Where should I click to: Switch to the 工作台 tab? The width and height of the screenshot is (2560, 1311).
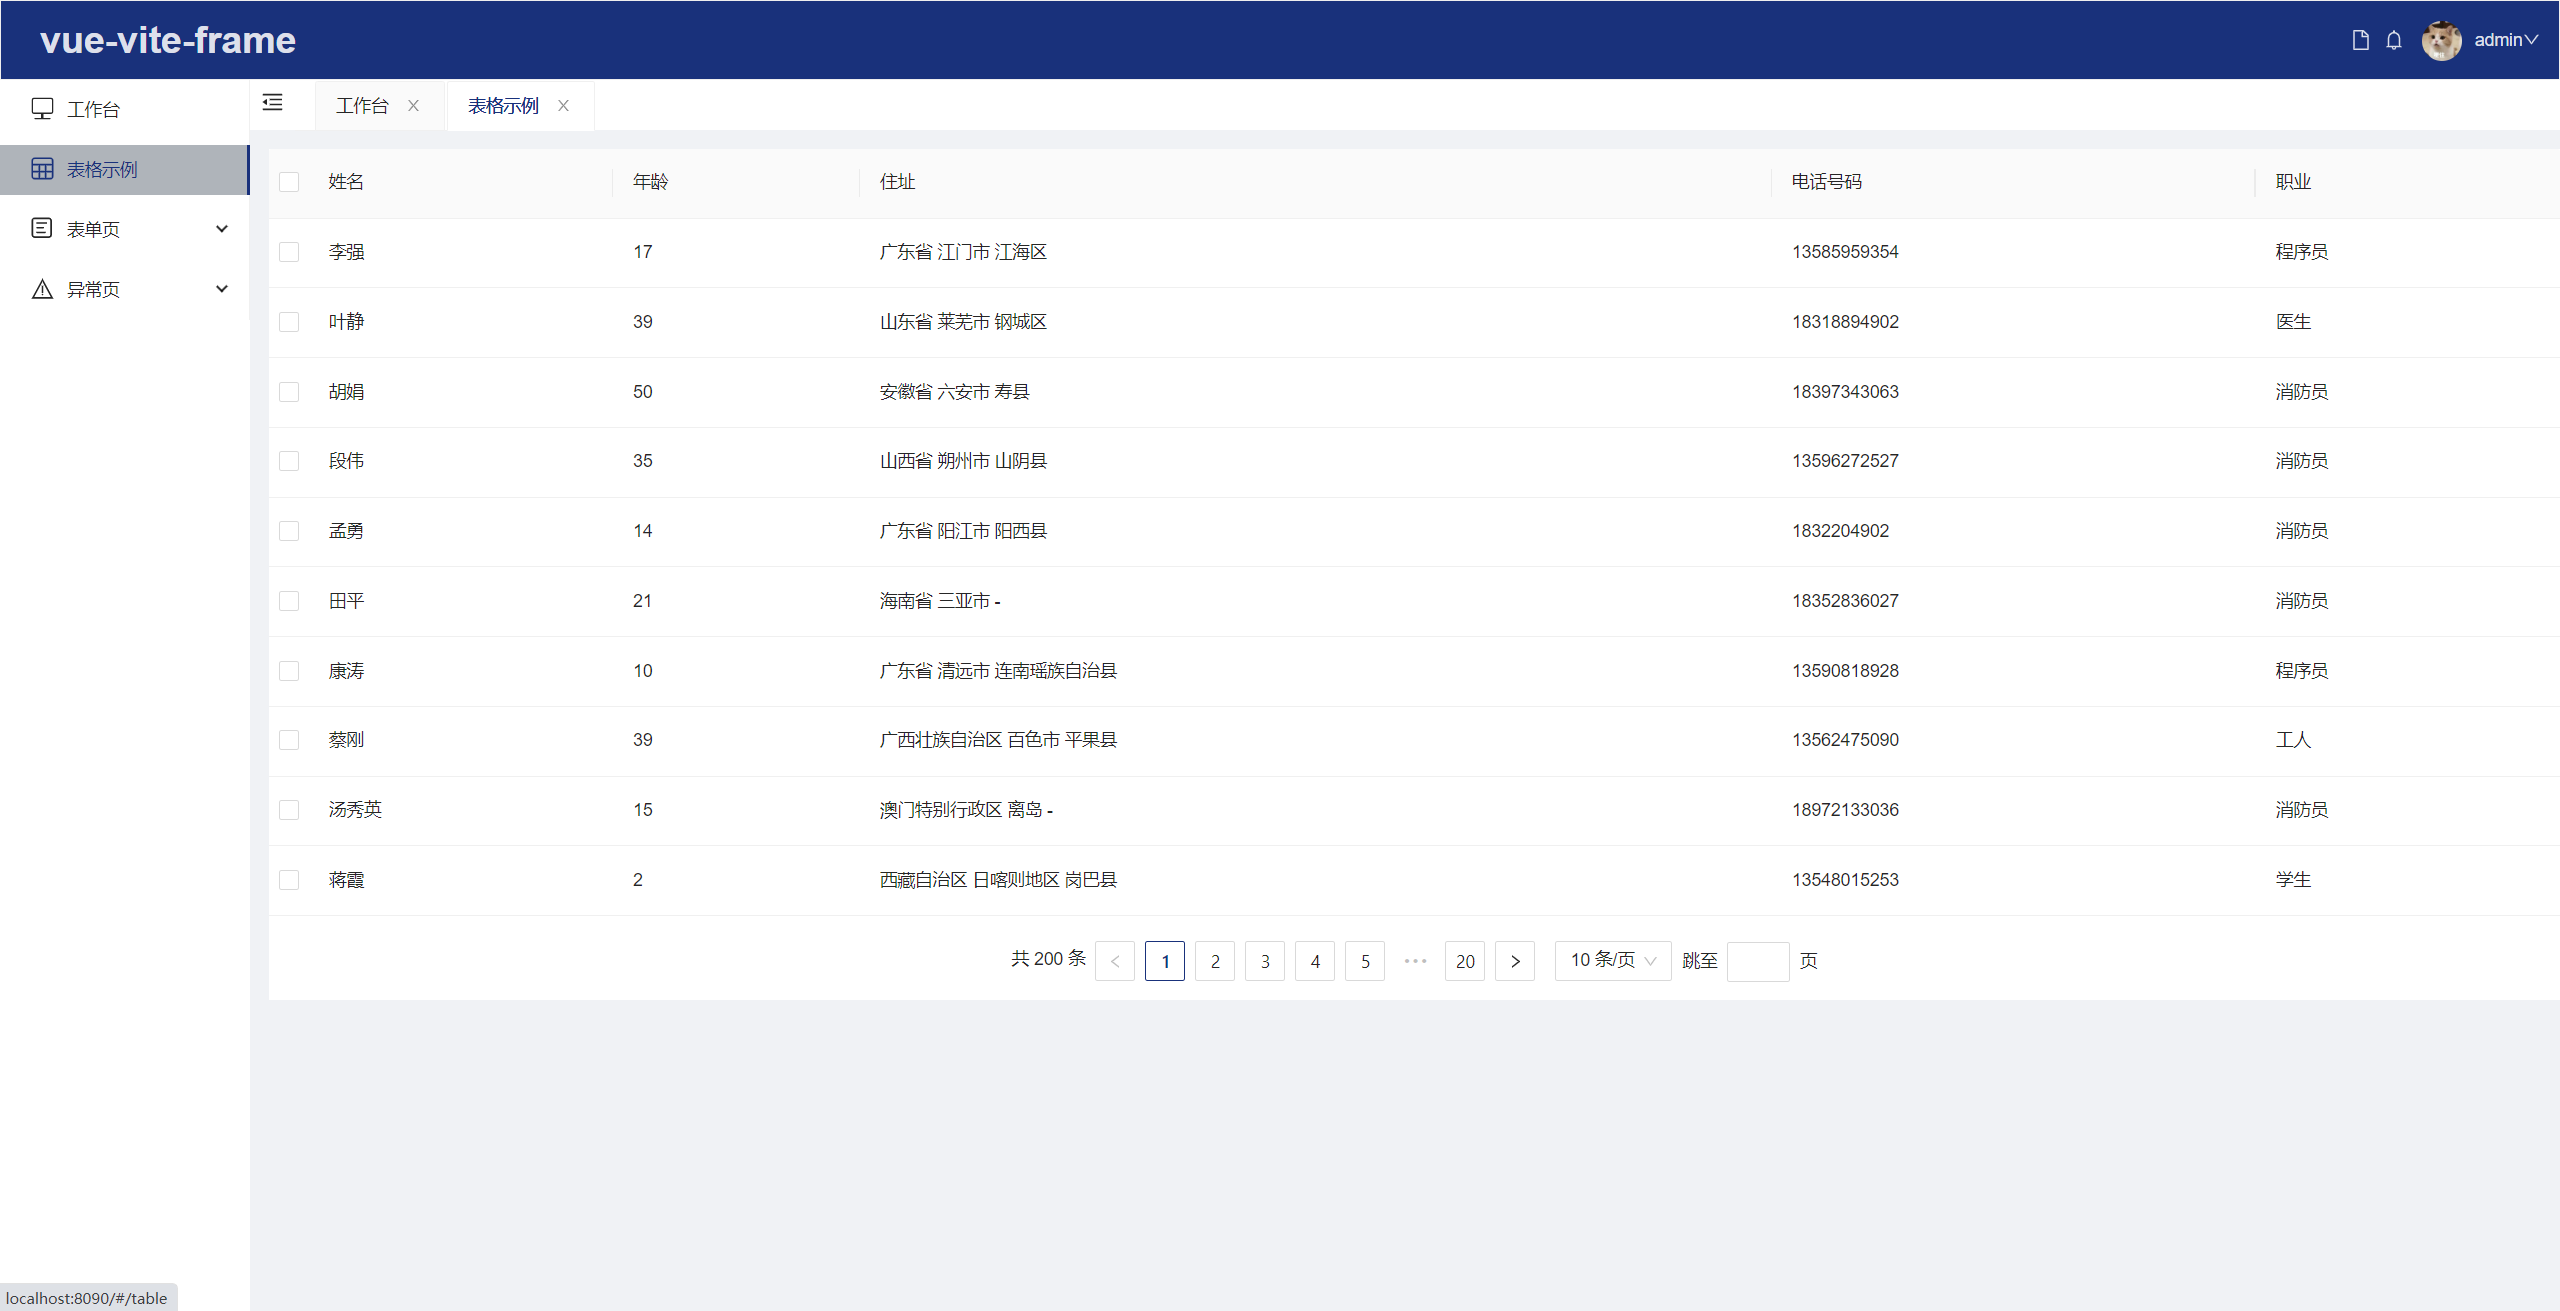(362, 106)
